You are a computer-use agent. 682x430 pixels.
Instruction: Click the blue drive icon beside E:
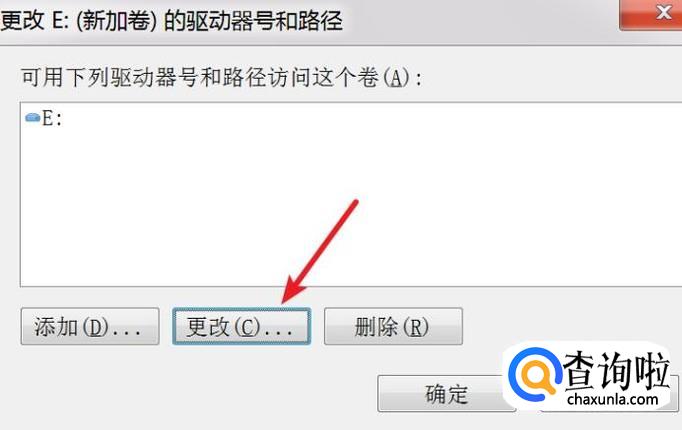tap(33, 118)
